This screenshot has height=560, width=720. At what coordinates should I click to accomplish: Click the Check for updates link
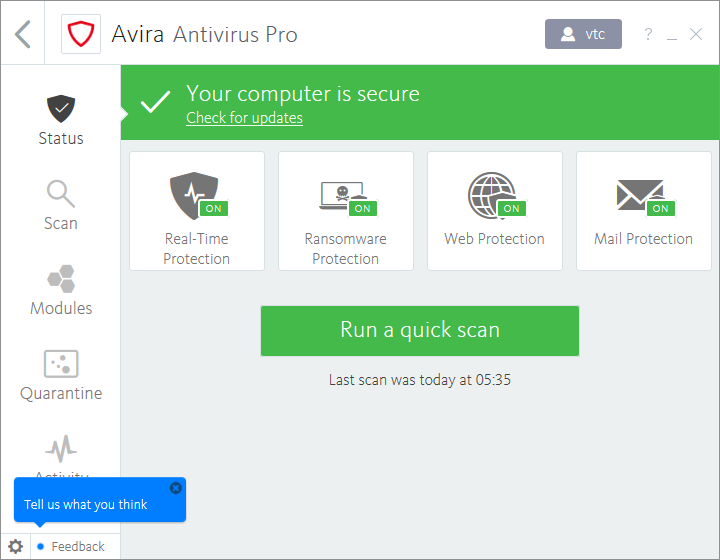tap(244, 118)
